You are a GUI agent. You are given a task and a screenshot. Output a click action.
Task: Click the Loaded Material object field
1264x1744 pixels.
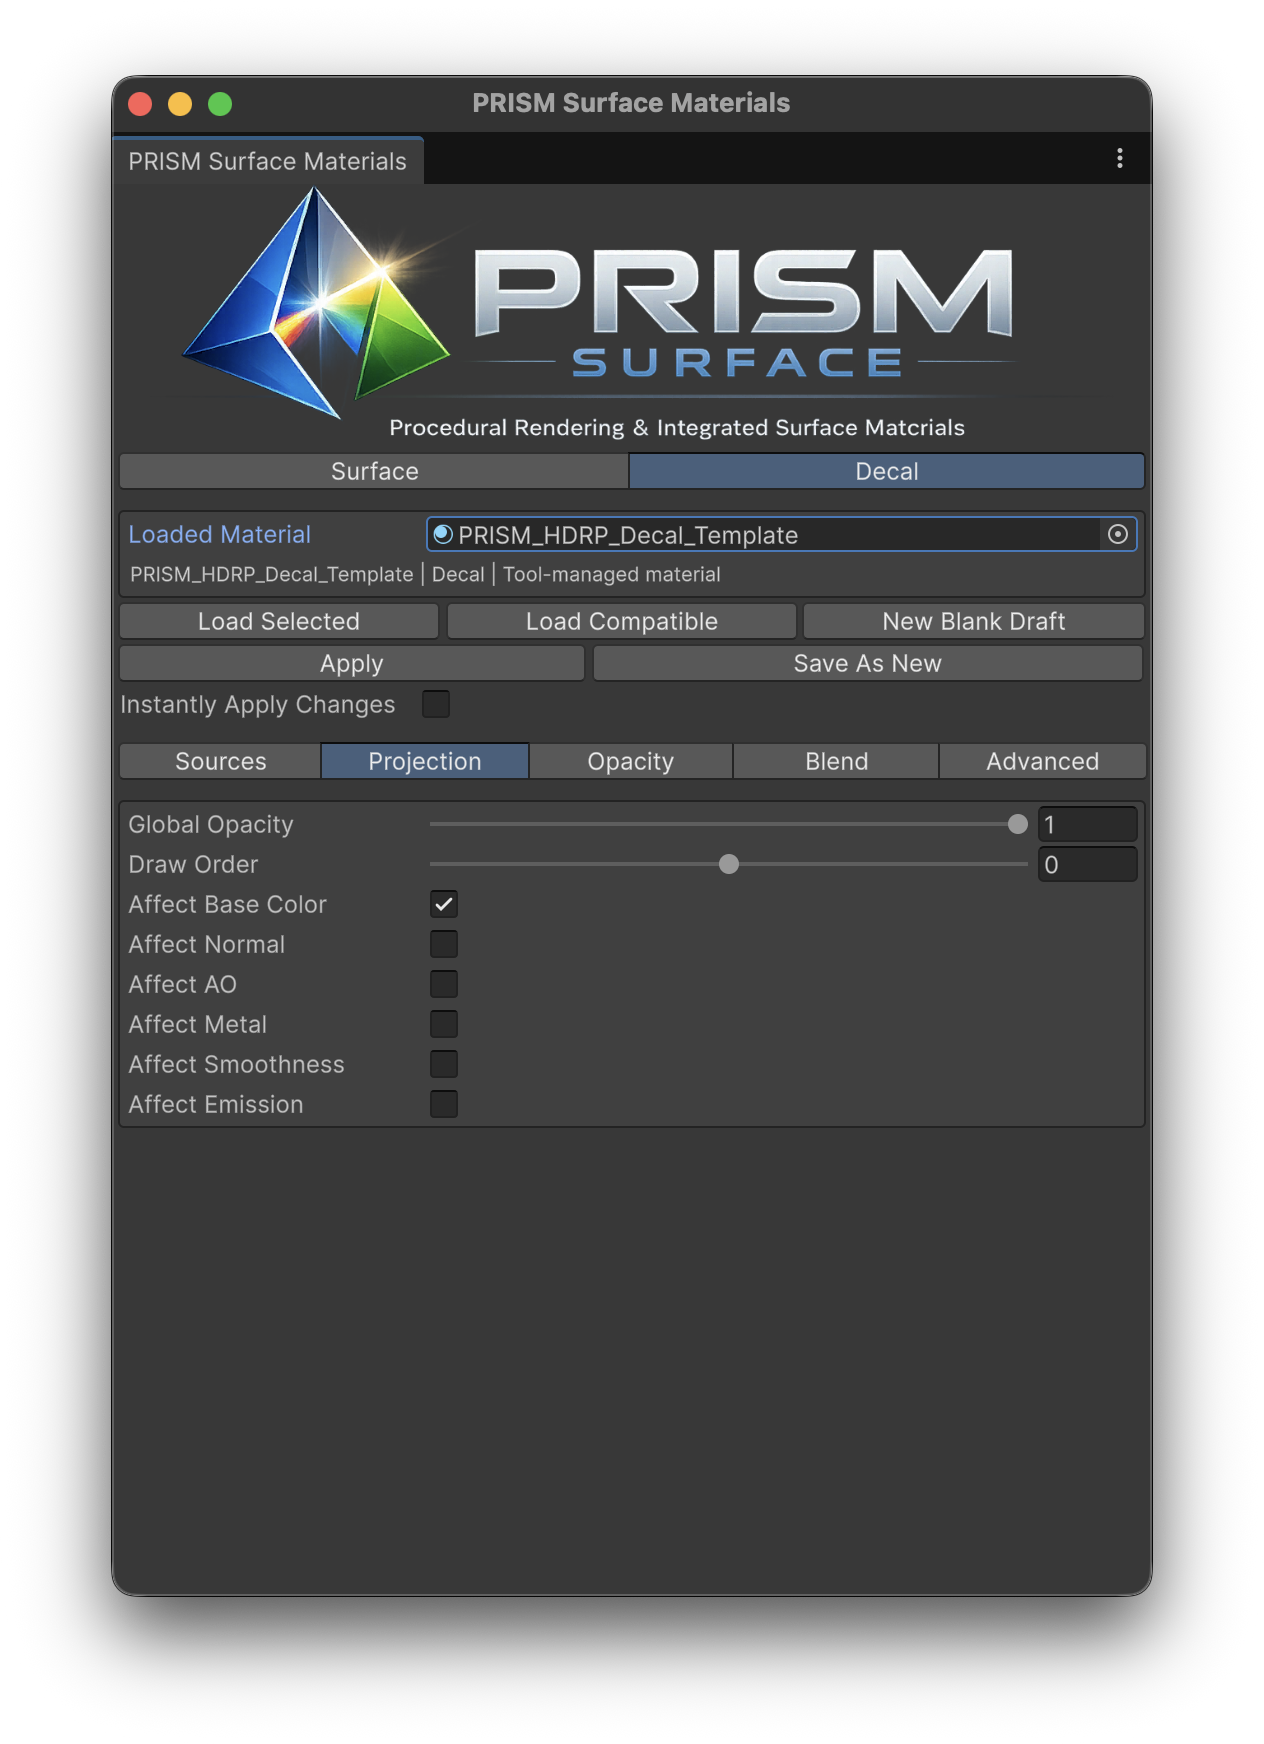coord(781,535)
